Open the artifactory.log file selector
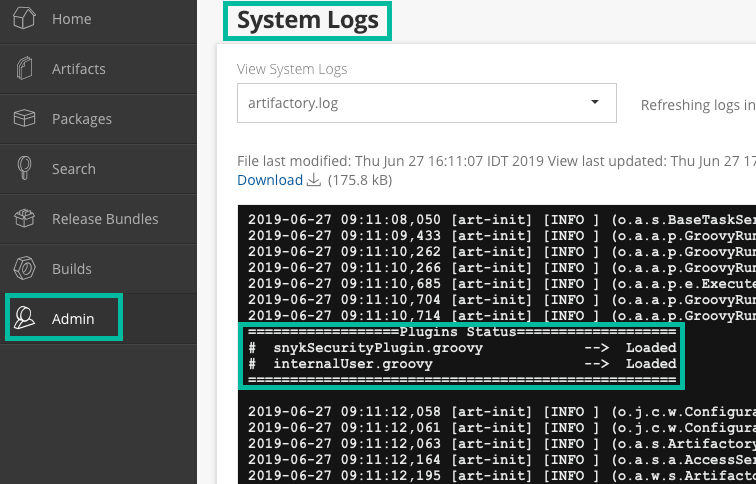756x484 pixels. pyautogui.click(x=410, y=103)
